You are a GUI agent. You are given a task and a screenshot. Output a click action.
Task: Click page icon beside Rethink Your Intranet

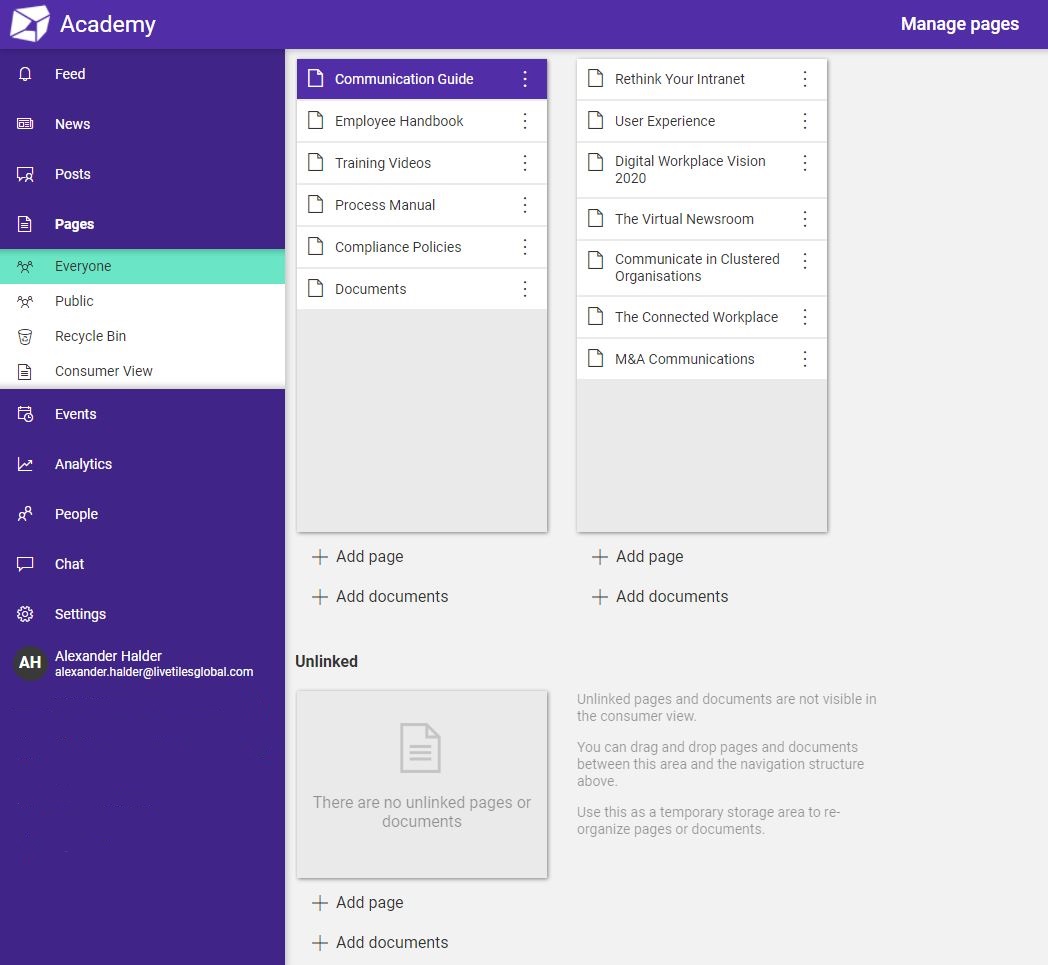point(596,78)
